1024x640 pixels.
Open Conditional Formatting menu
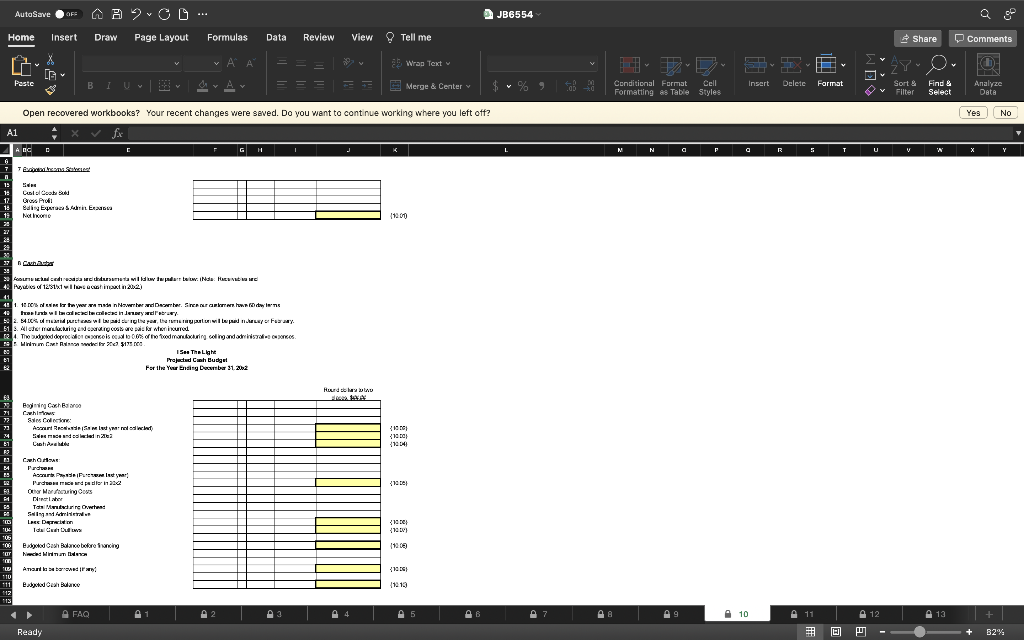[x=633, y=75]
